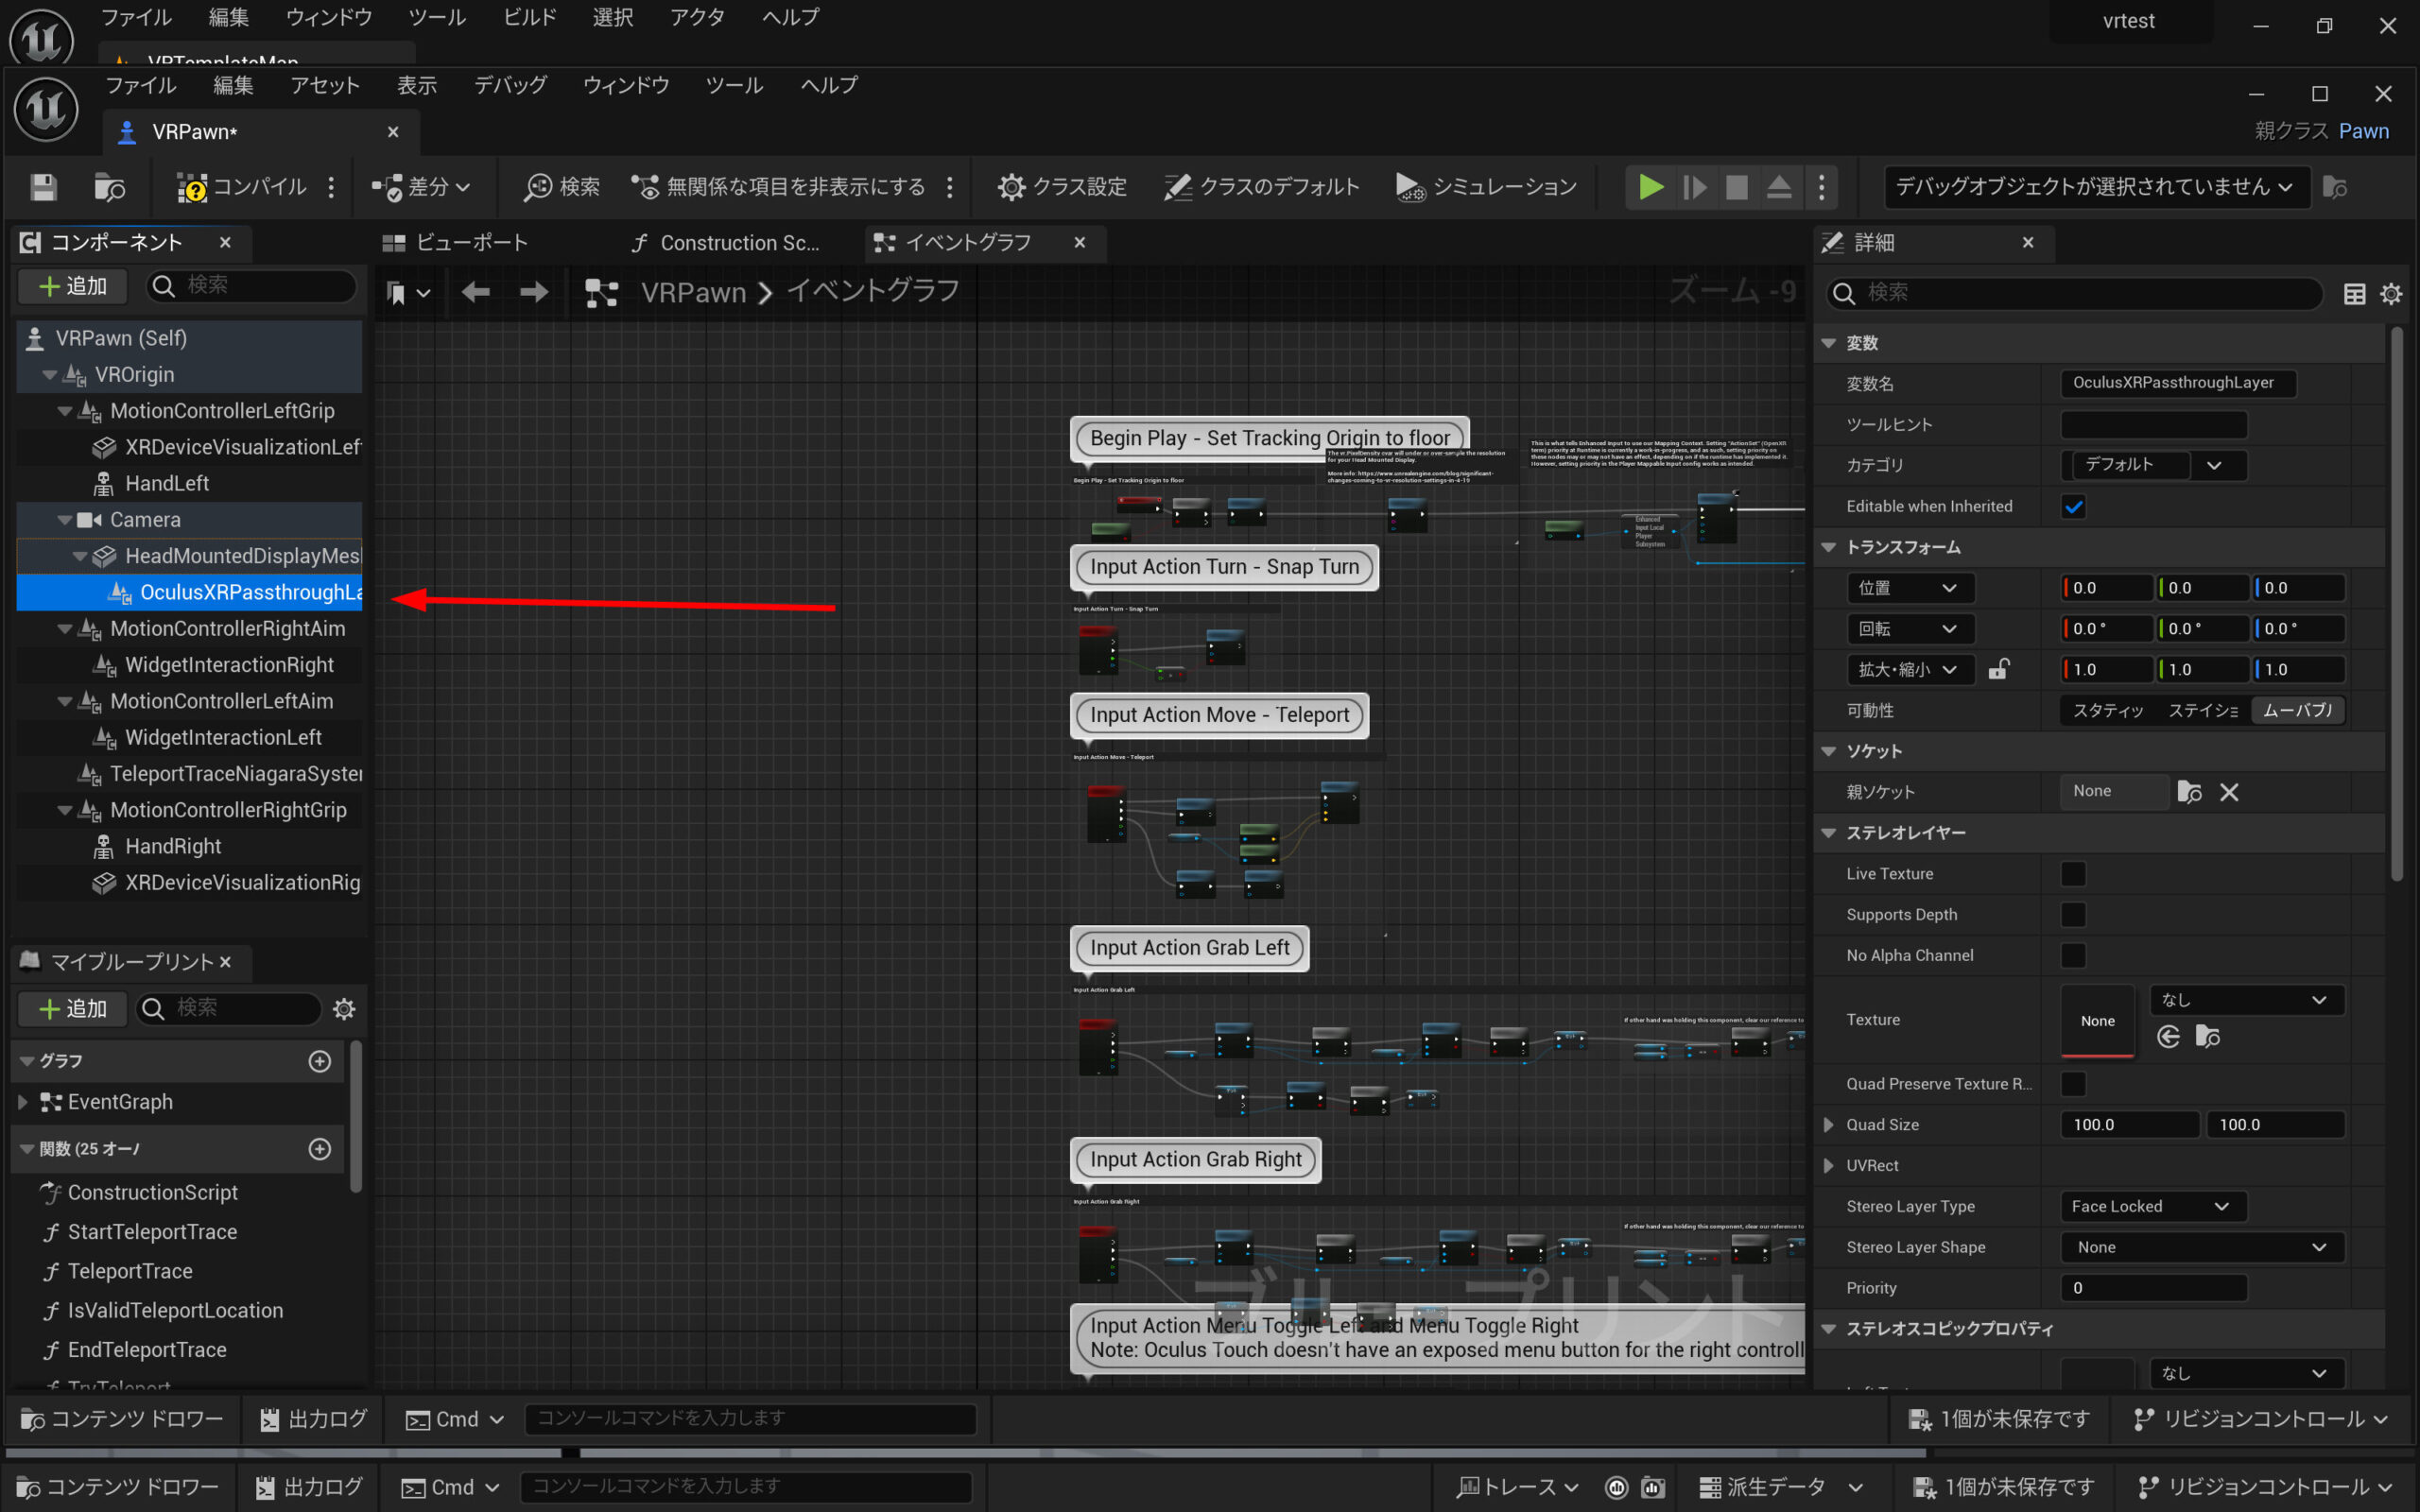Image resolution: width=2420 pixels, height=1512 pixels.
Task: Click the クラス設定 button
Action: (x=1062, y=187)
